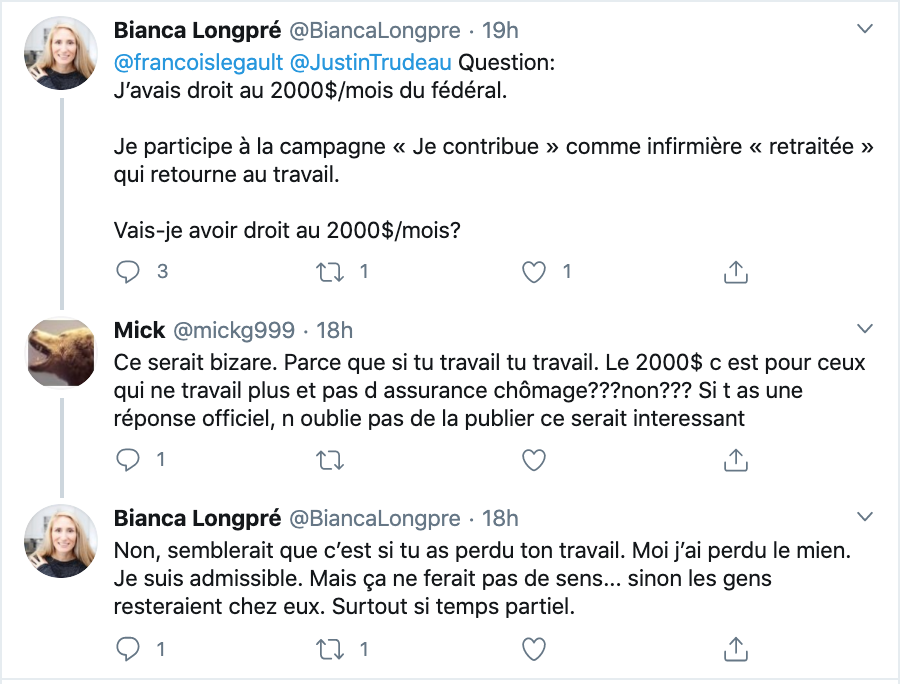Open Mick's profile picture
This screenshot has height=684, width=906.
click(61, 352)
